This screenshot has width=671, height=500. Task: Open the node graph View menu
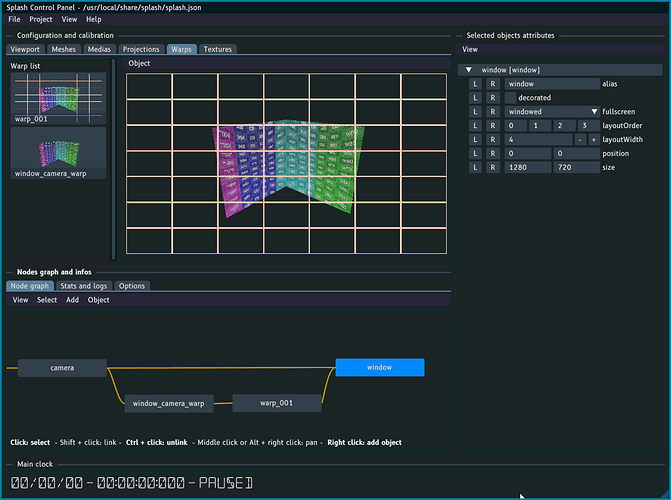20,300
